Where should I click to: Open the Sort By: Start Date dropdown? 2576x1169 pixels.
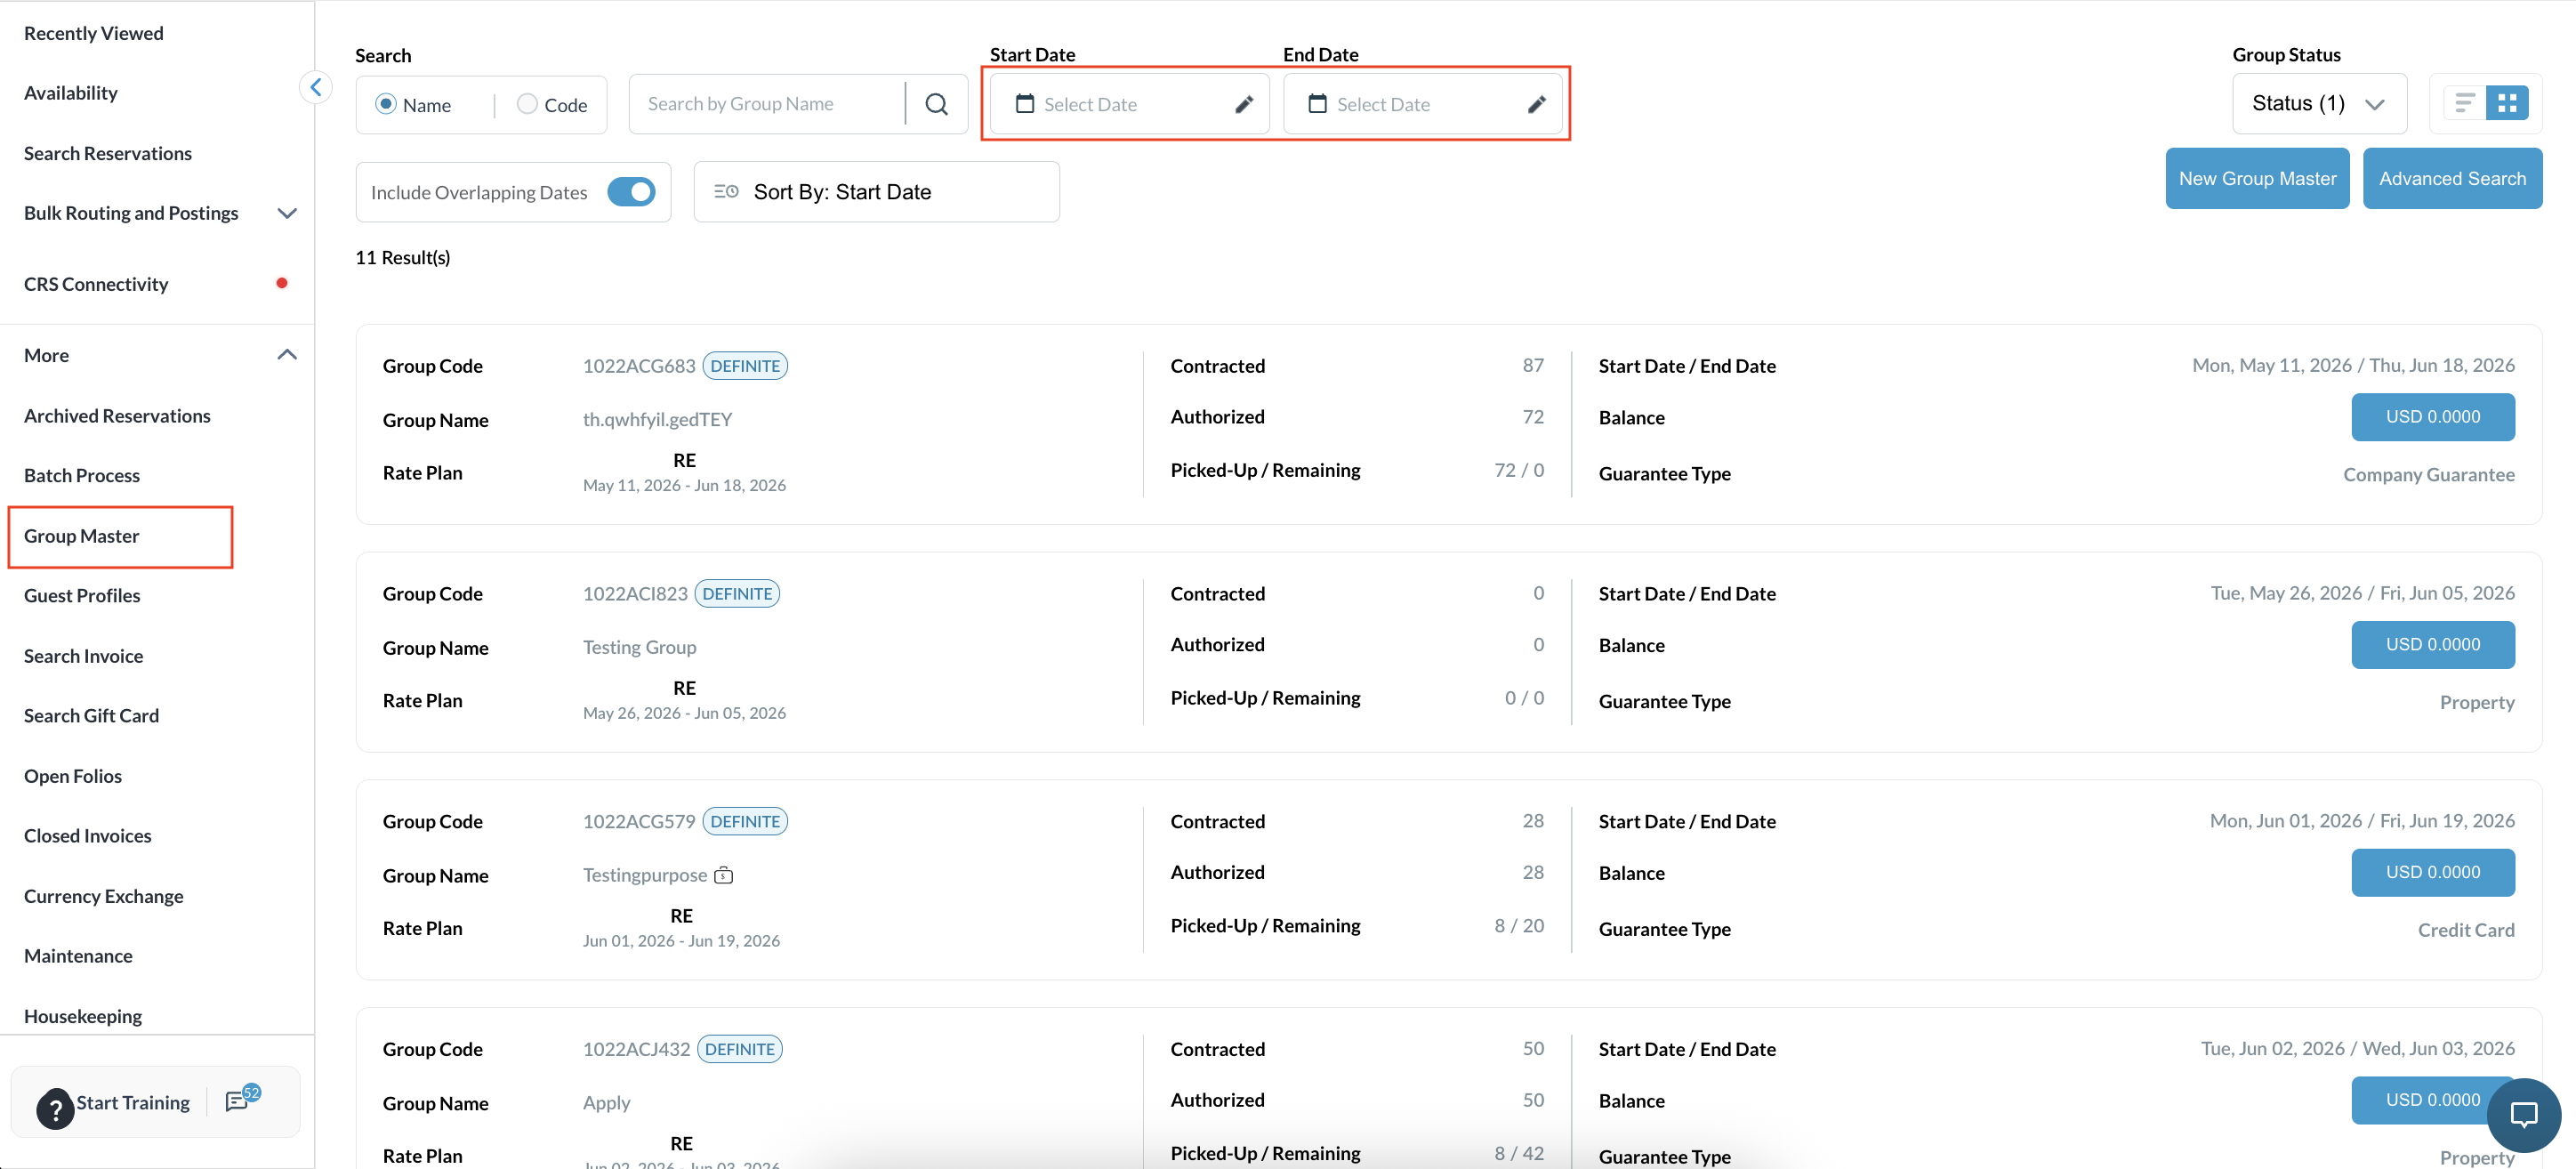pyautogui.click(x=876, y=192)
